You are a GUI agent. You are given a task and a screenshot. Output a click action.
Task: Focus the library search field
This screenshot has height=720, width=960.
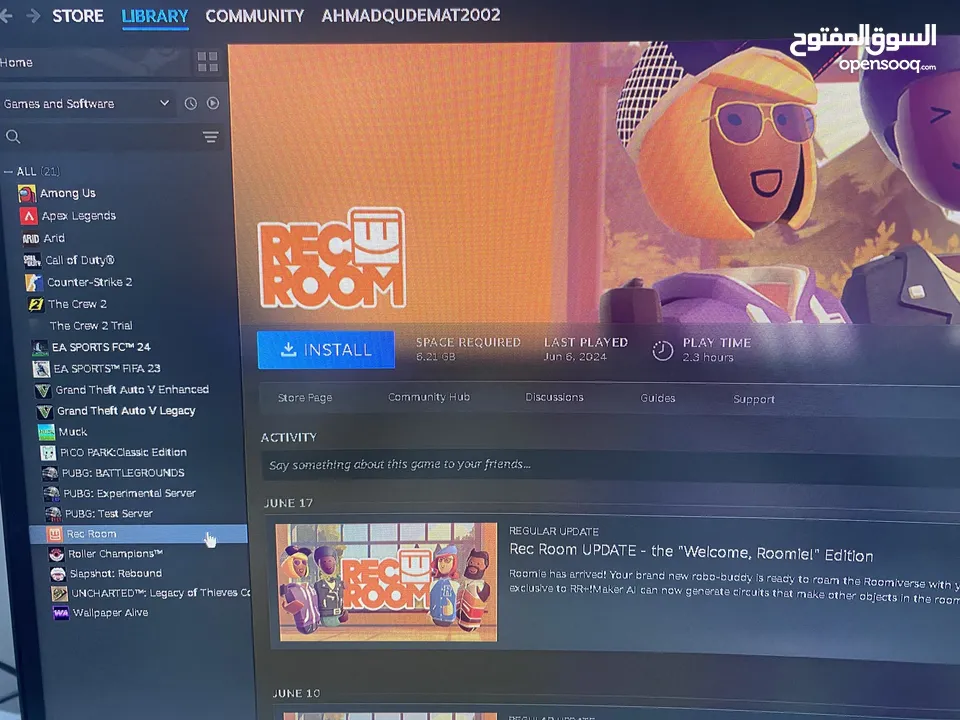tap(110, 137)
